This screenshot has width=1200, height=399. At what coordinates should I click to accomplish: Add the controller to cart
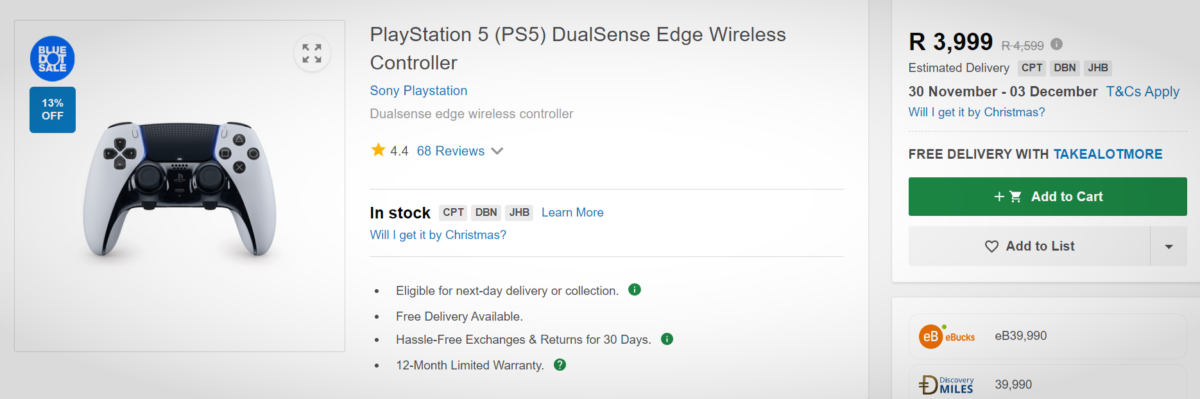pos(1046,196)
